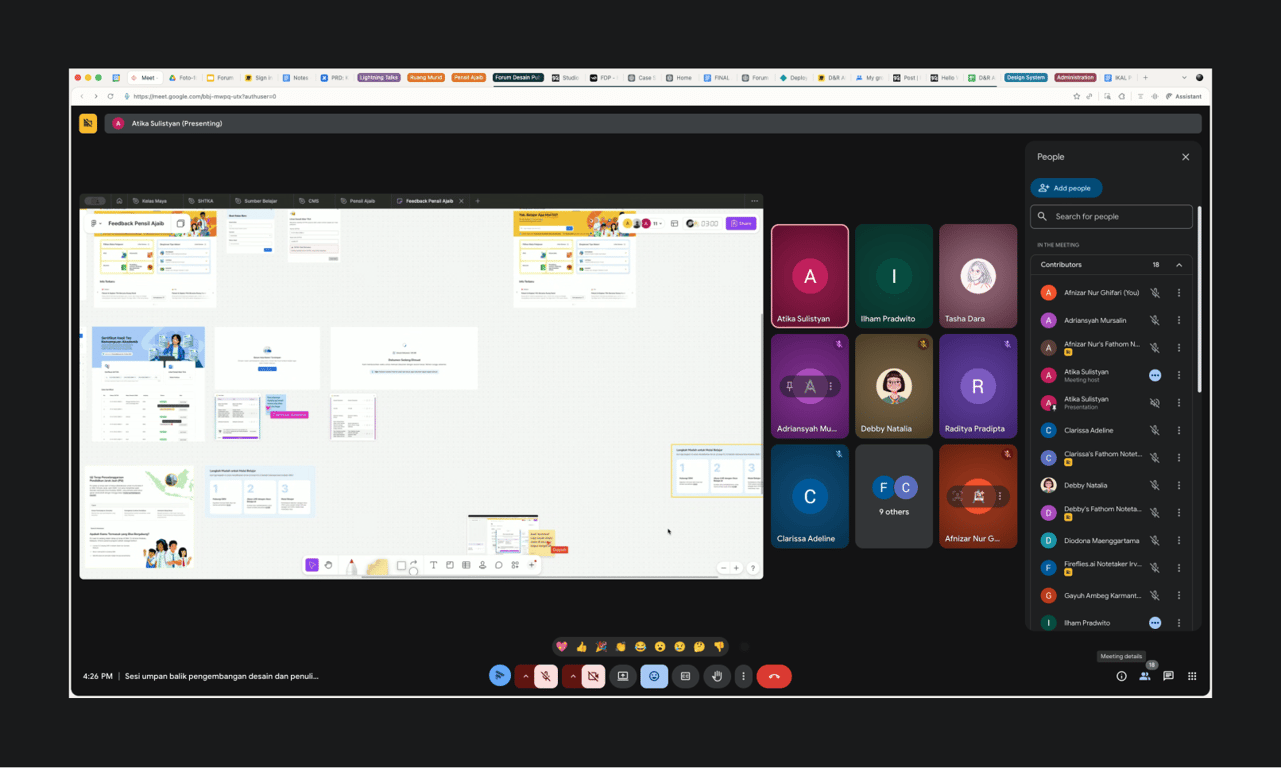Turn on your camera

pos(593,676)
